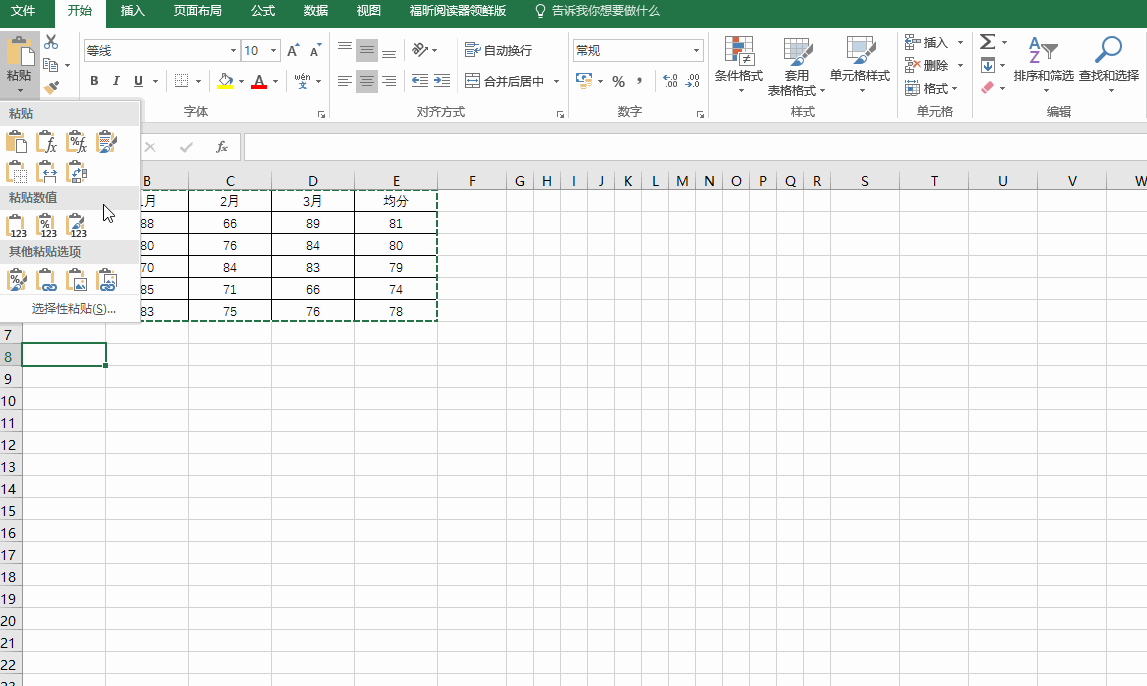The height and width of the screenshot is (686, 1147).
Task: Select the transpose paste icon
Action: (x=77, y=172)
